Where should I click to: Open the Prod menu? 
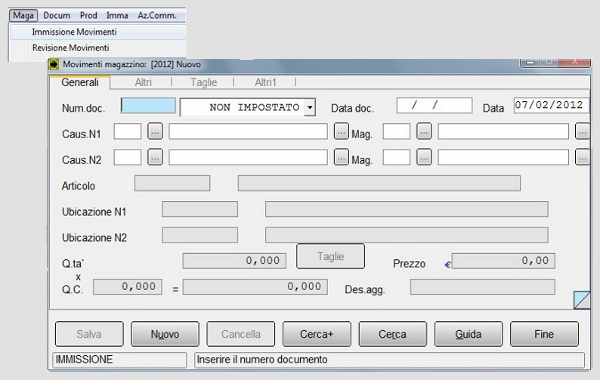88,16
